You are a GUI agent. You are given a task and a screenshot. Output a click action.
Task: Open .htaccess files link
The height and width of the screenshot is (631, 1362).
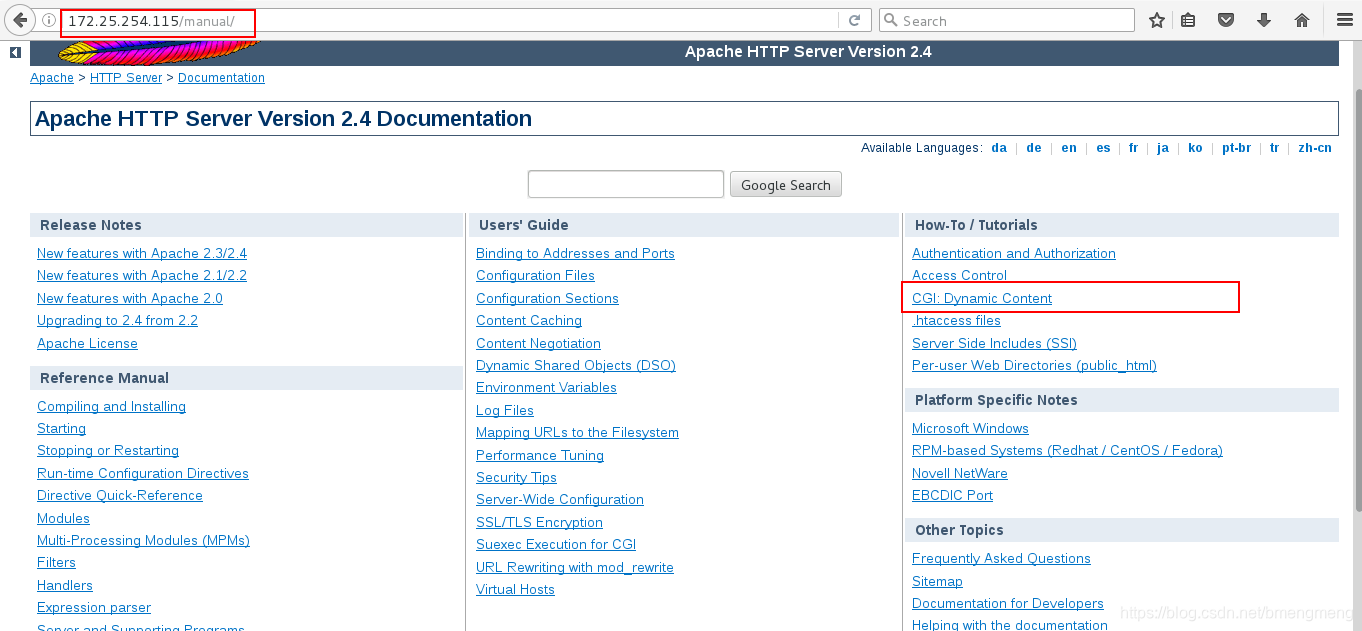[x=956, y=320]
